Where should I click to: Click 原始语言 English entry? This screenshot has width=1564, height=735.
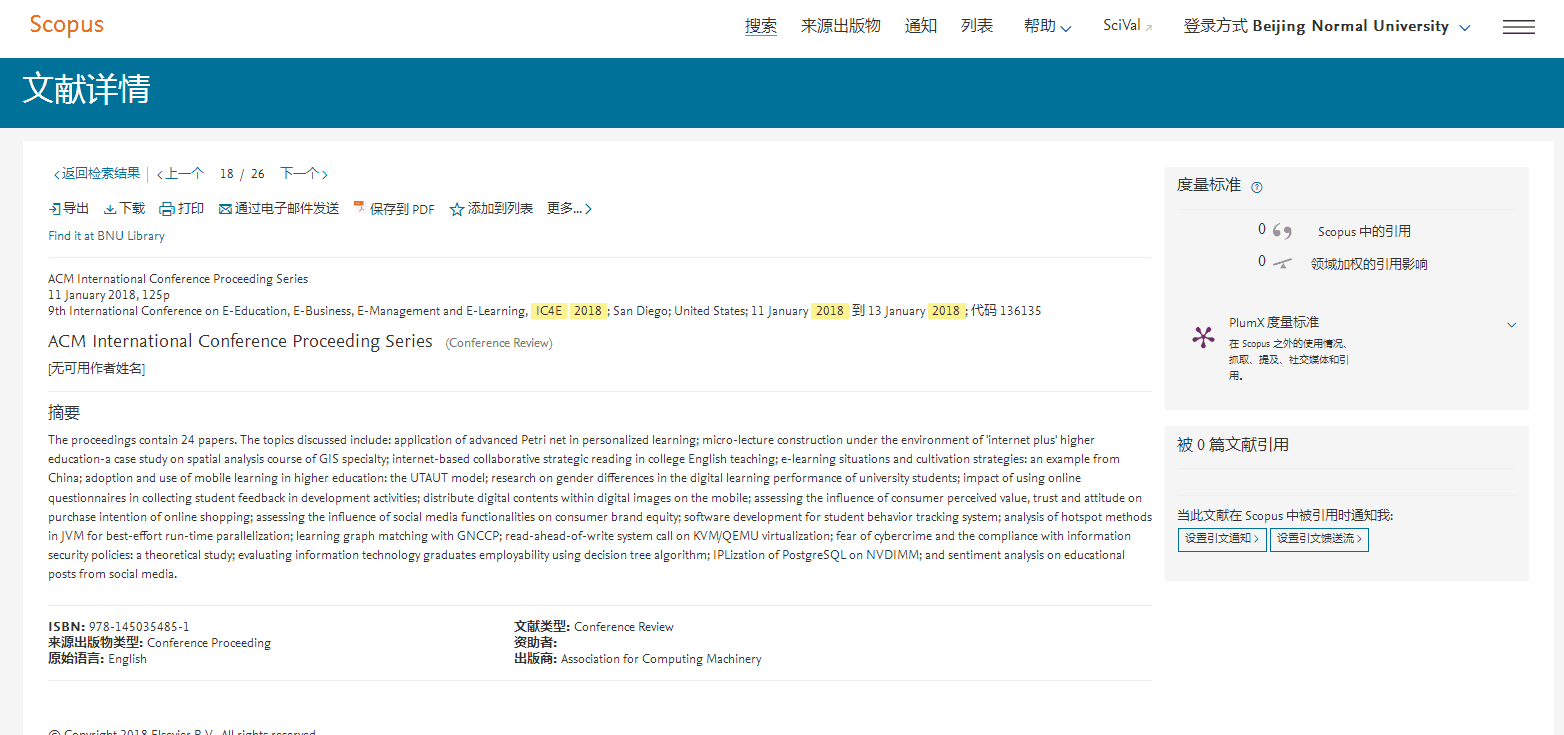point(97,659)
